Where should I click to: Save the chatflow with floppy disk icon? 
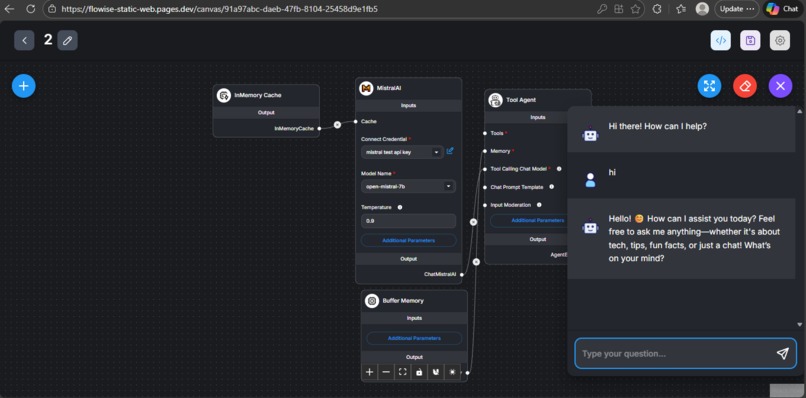(x=750, y=41)
